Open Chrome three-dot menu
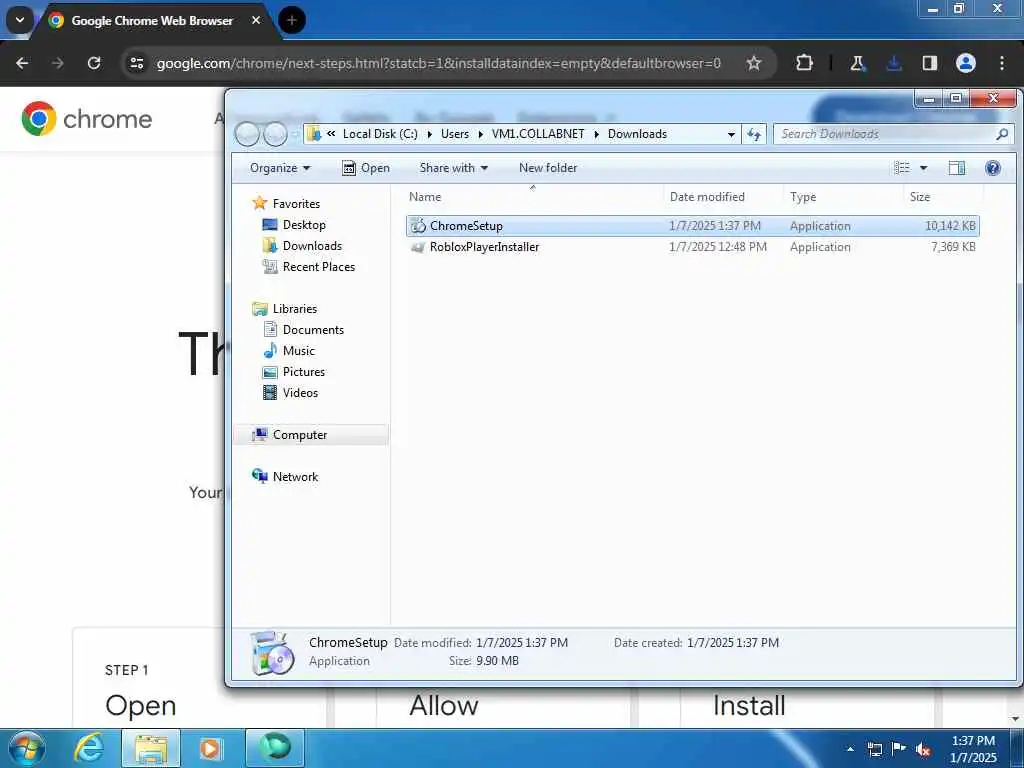 tap(1002, 63)
